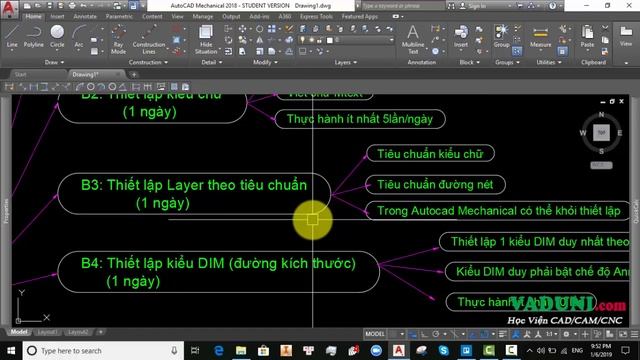Screen dimensions: 640x360
Task: Select the Arc tool
Action: coord(79,36)
